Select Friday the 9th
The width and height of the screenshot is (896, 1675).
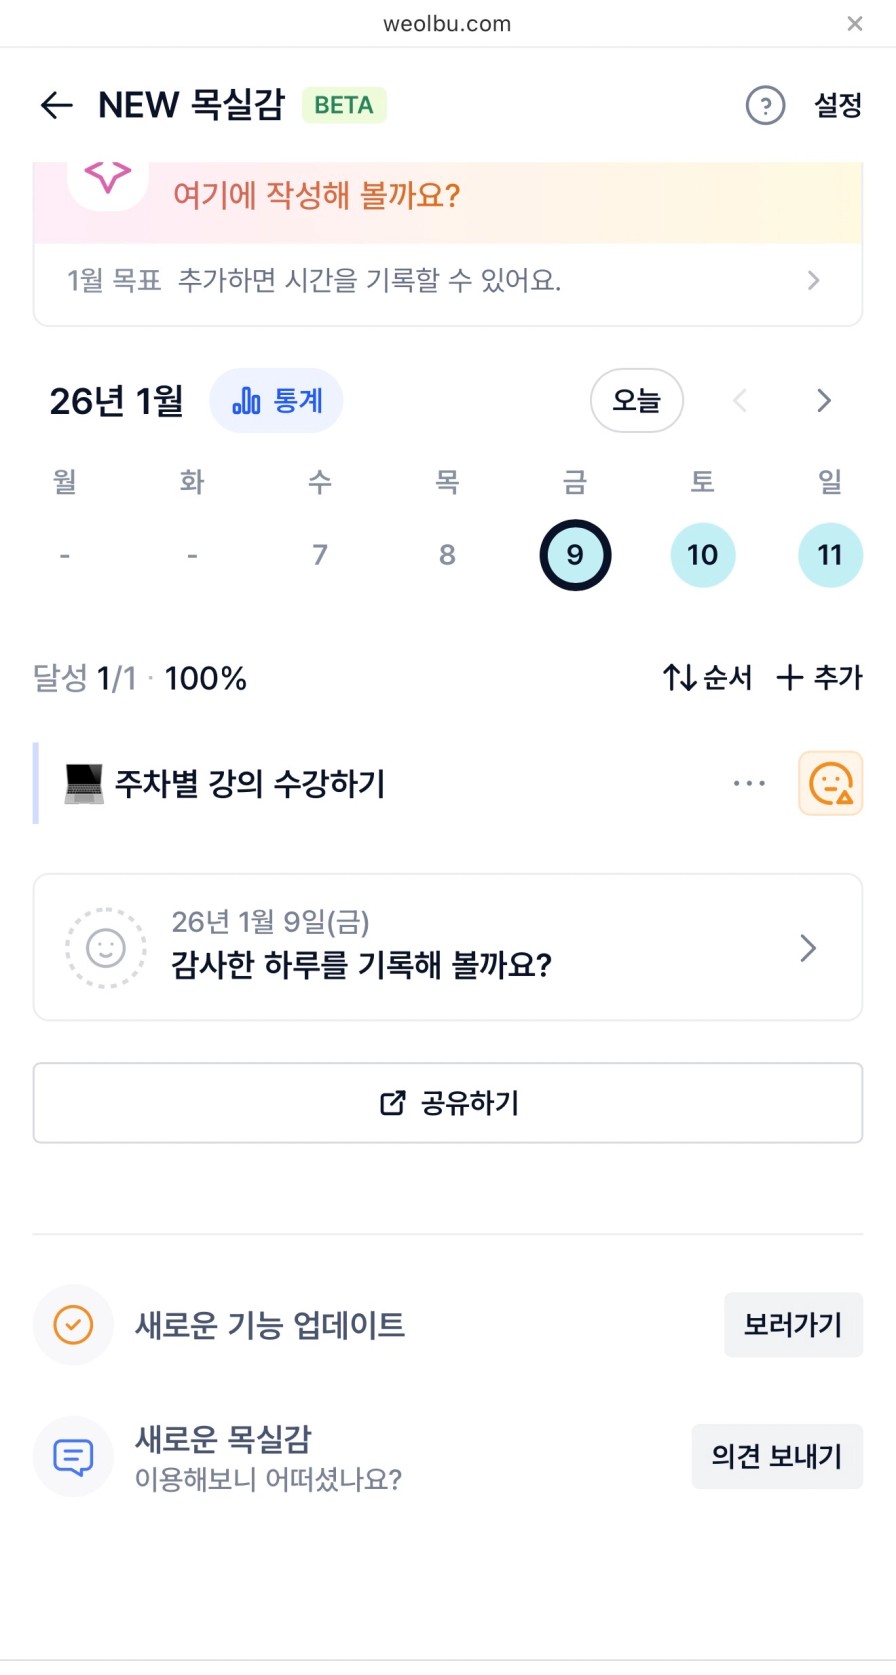(x=575, y=555)
